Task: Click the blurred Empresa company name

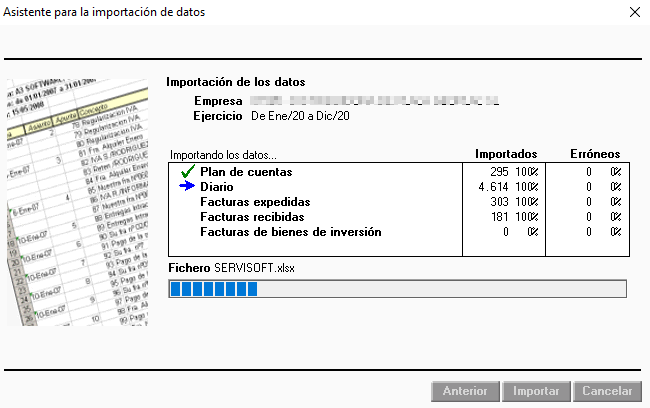Action: 375,101
